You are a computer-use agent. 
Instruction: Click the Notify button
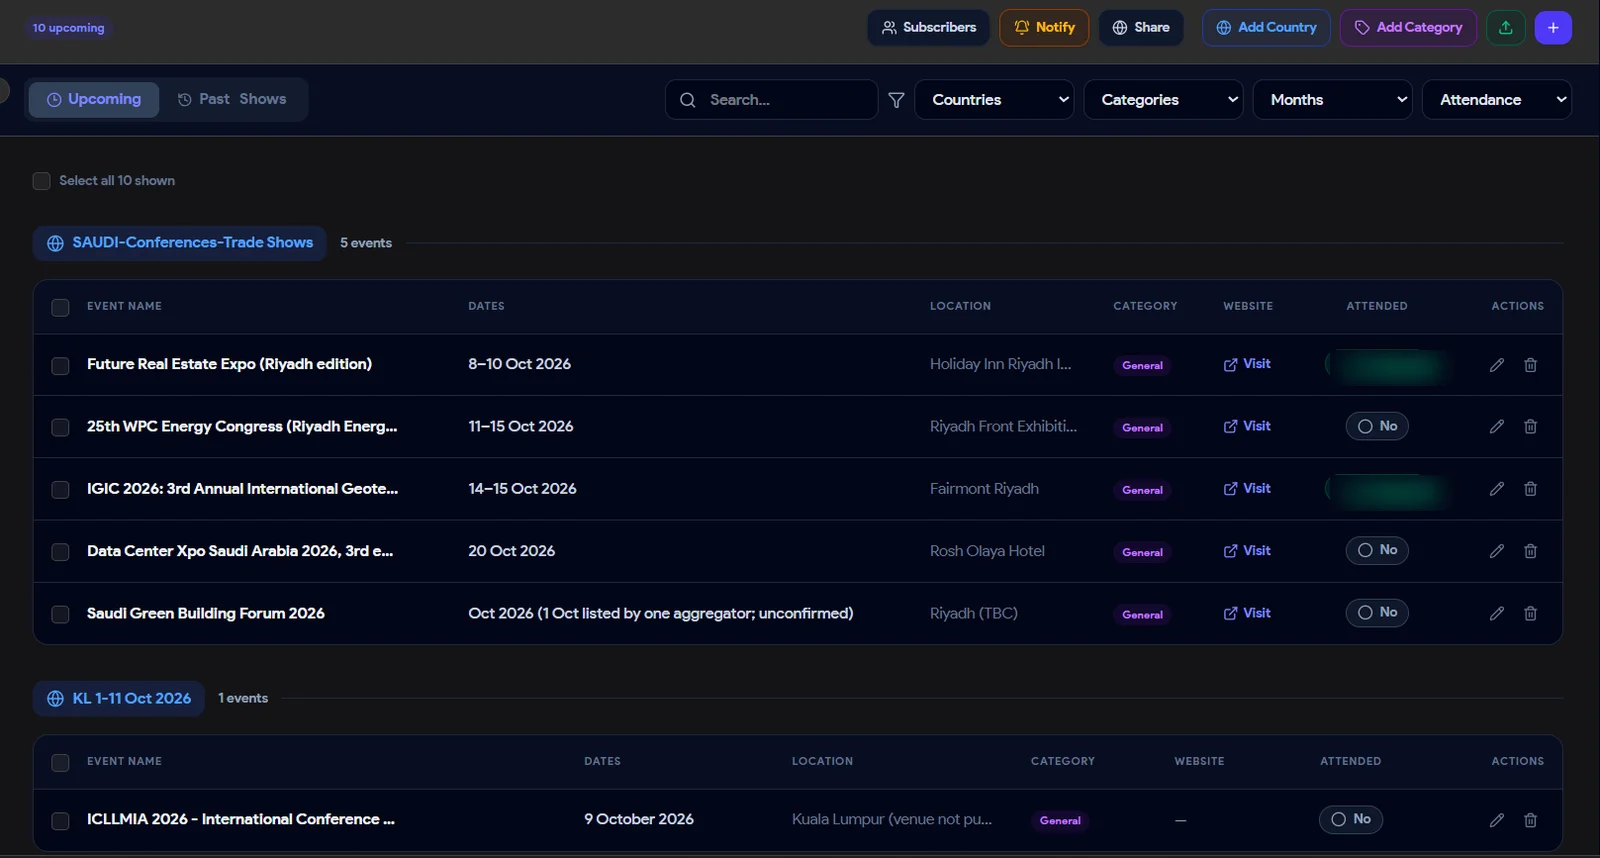pos(1044,28)
